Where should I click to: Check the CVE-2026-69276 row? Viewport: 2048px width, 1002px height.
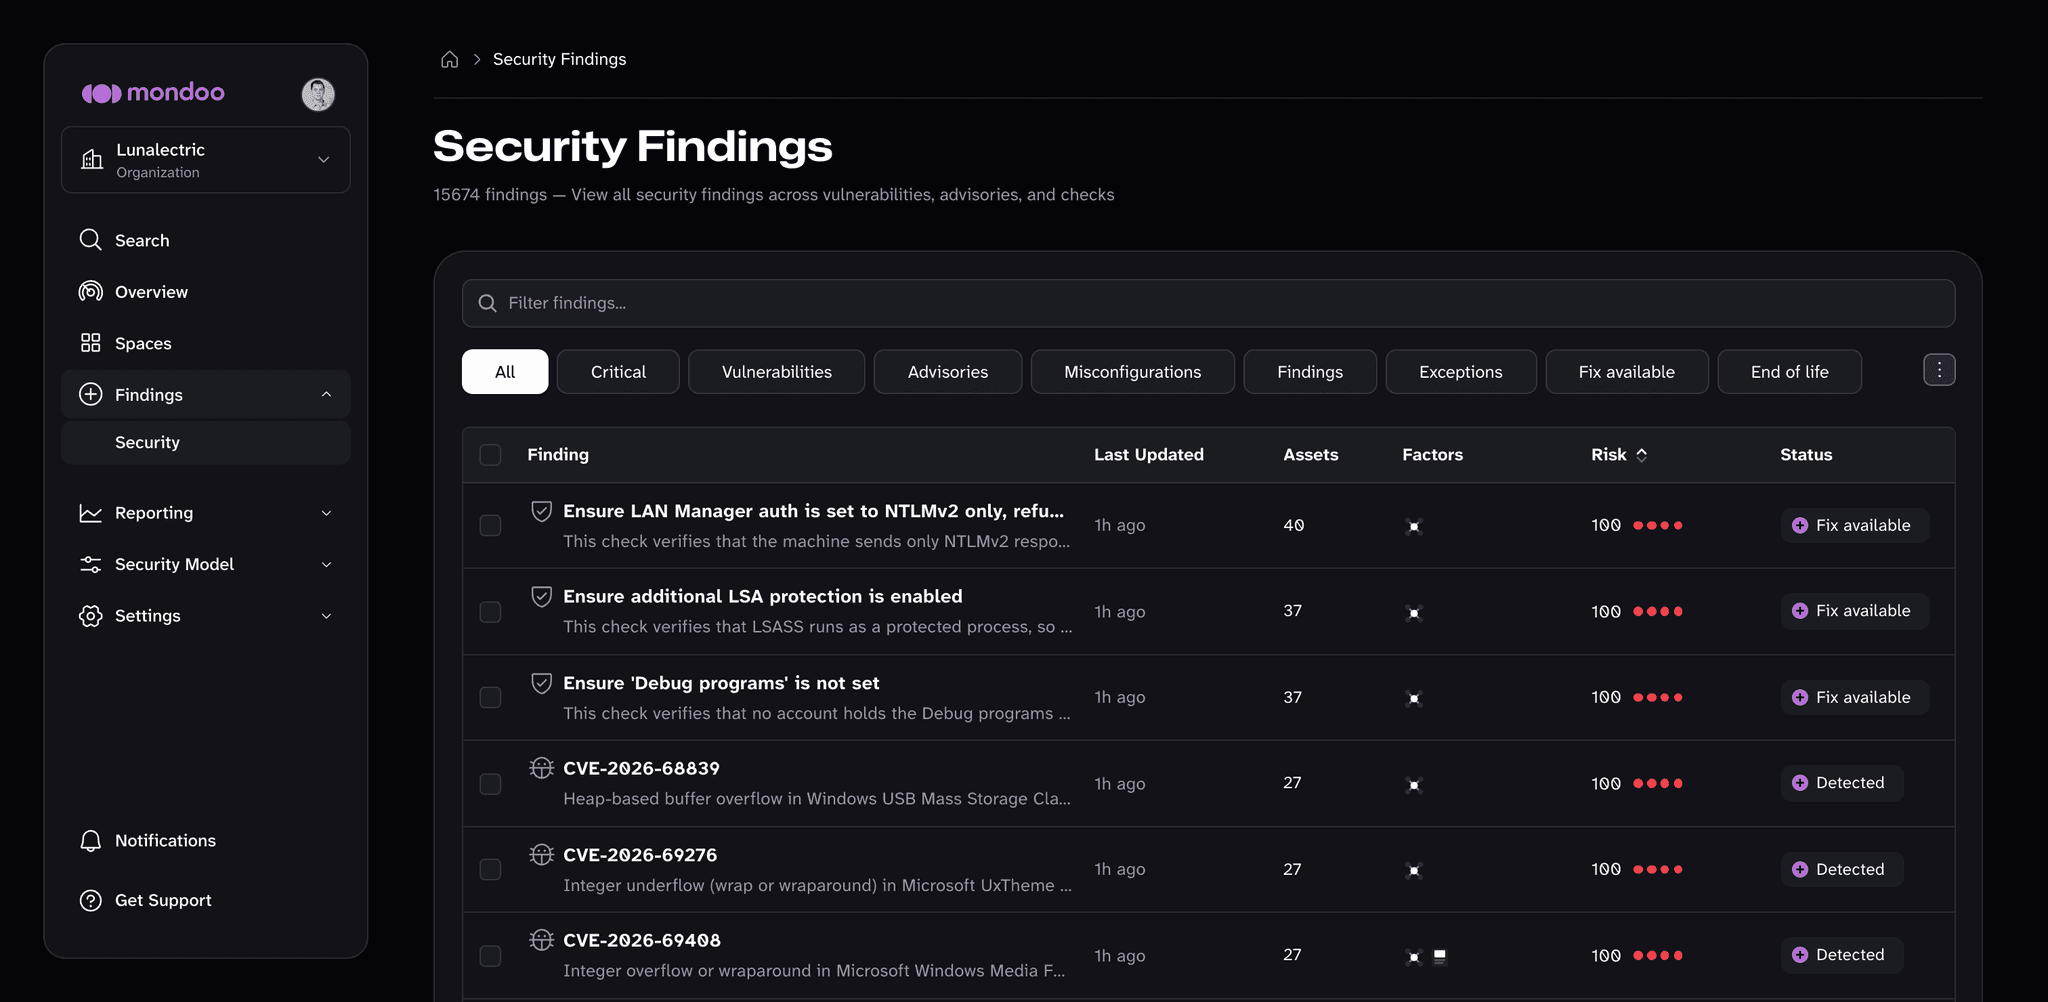(x=490, y=869)
